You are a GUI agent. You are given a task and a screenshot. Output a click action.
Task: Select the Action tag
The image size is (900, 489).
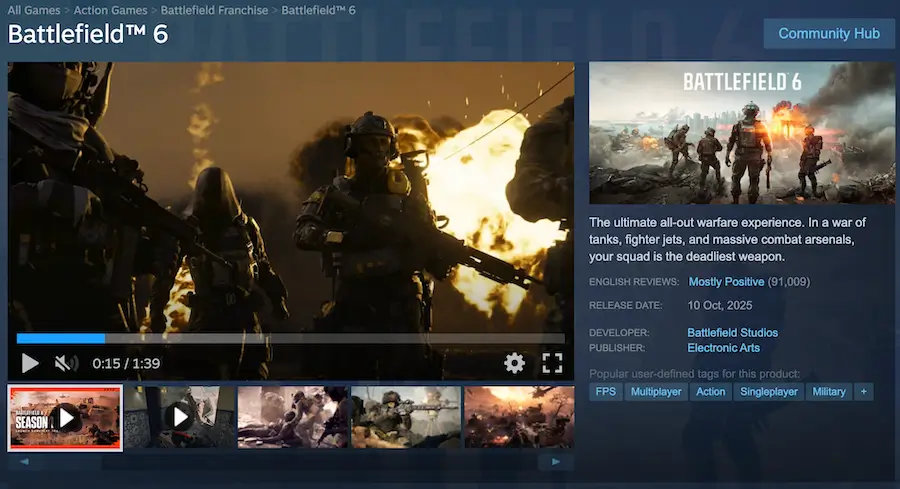coord(711,392)
